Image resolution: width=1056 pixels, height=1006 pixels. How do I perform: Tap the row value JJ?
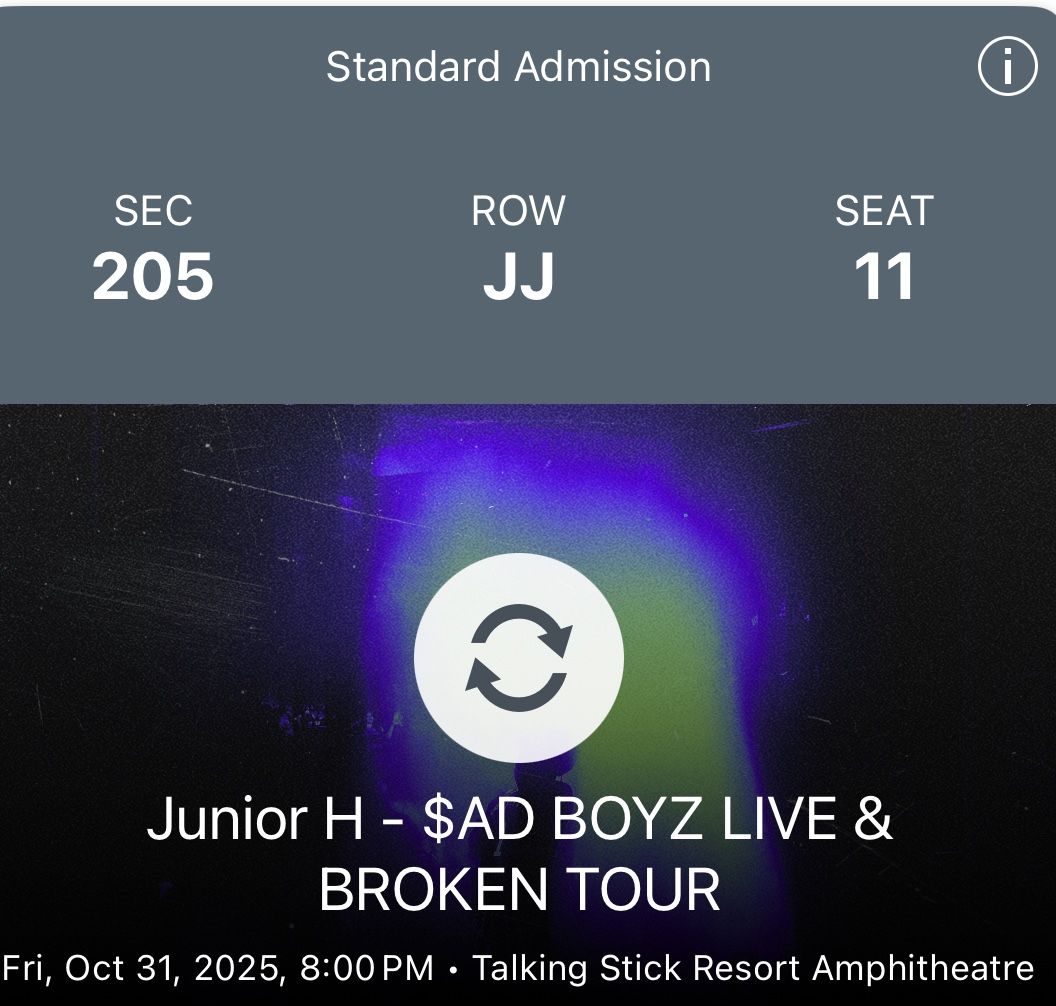[518, 277]
